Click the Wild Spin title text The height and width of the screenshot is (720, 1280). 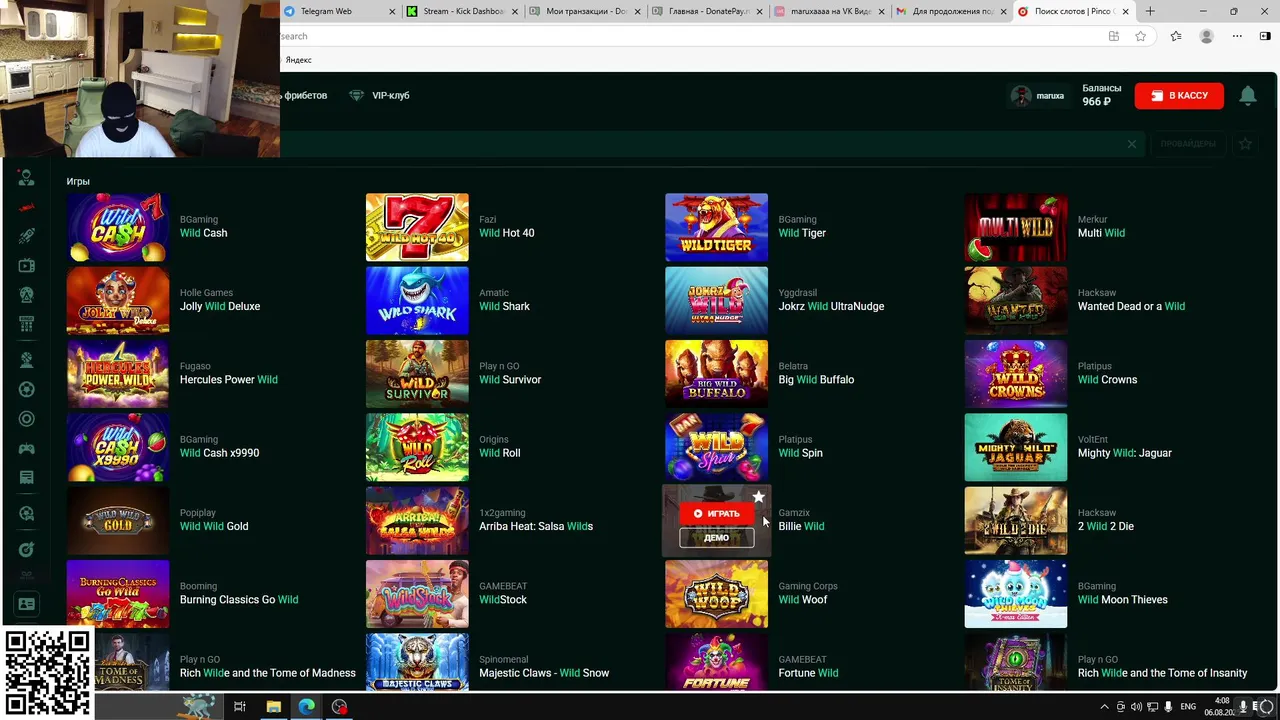coord(800,453)
